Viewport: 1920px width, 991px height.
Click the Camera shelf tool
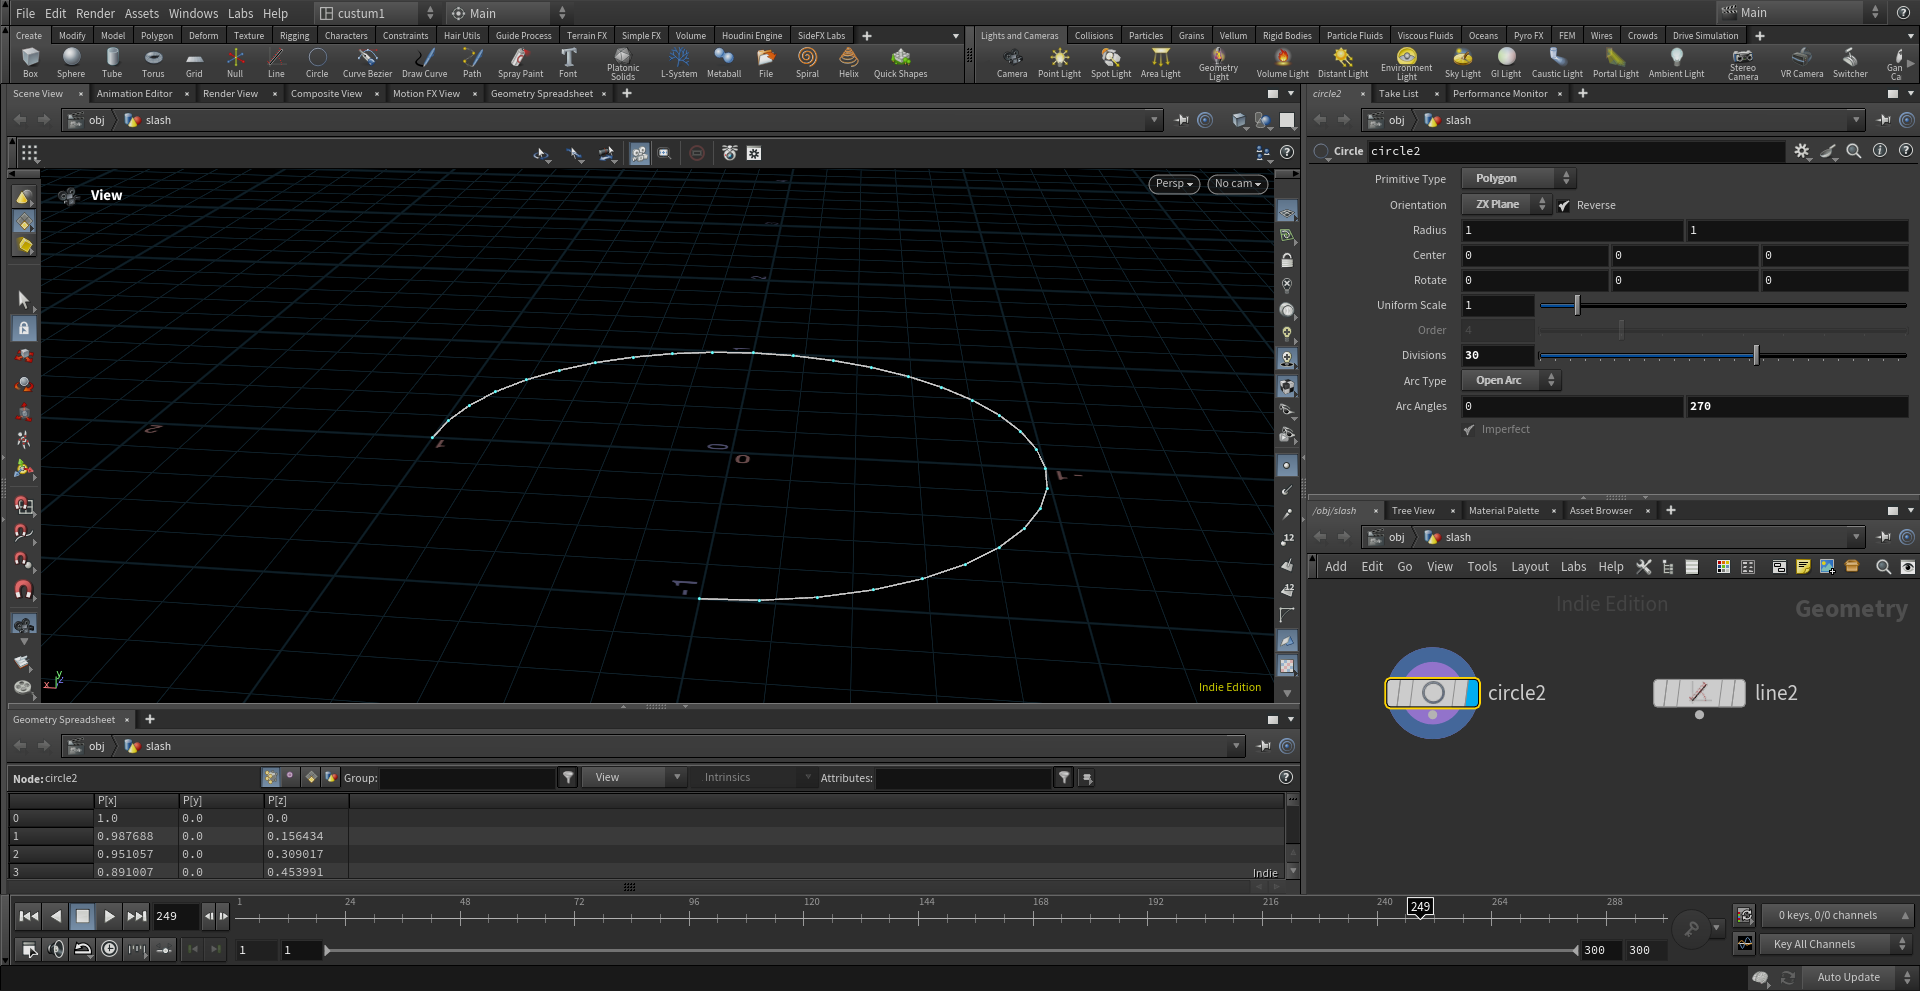tap(1012, 62)
